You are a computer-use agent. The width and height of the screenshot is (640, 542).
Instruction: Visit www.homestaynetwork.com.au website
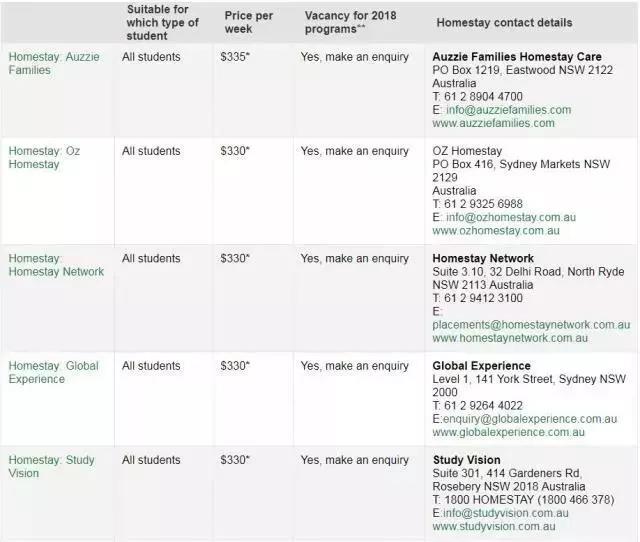click(x=510, y=338)
